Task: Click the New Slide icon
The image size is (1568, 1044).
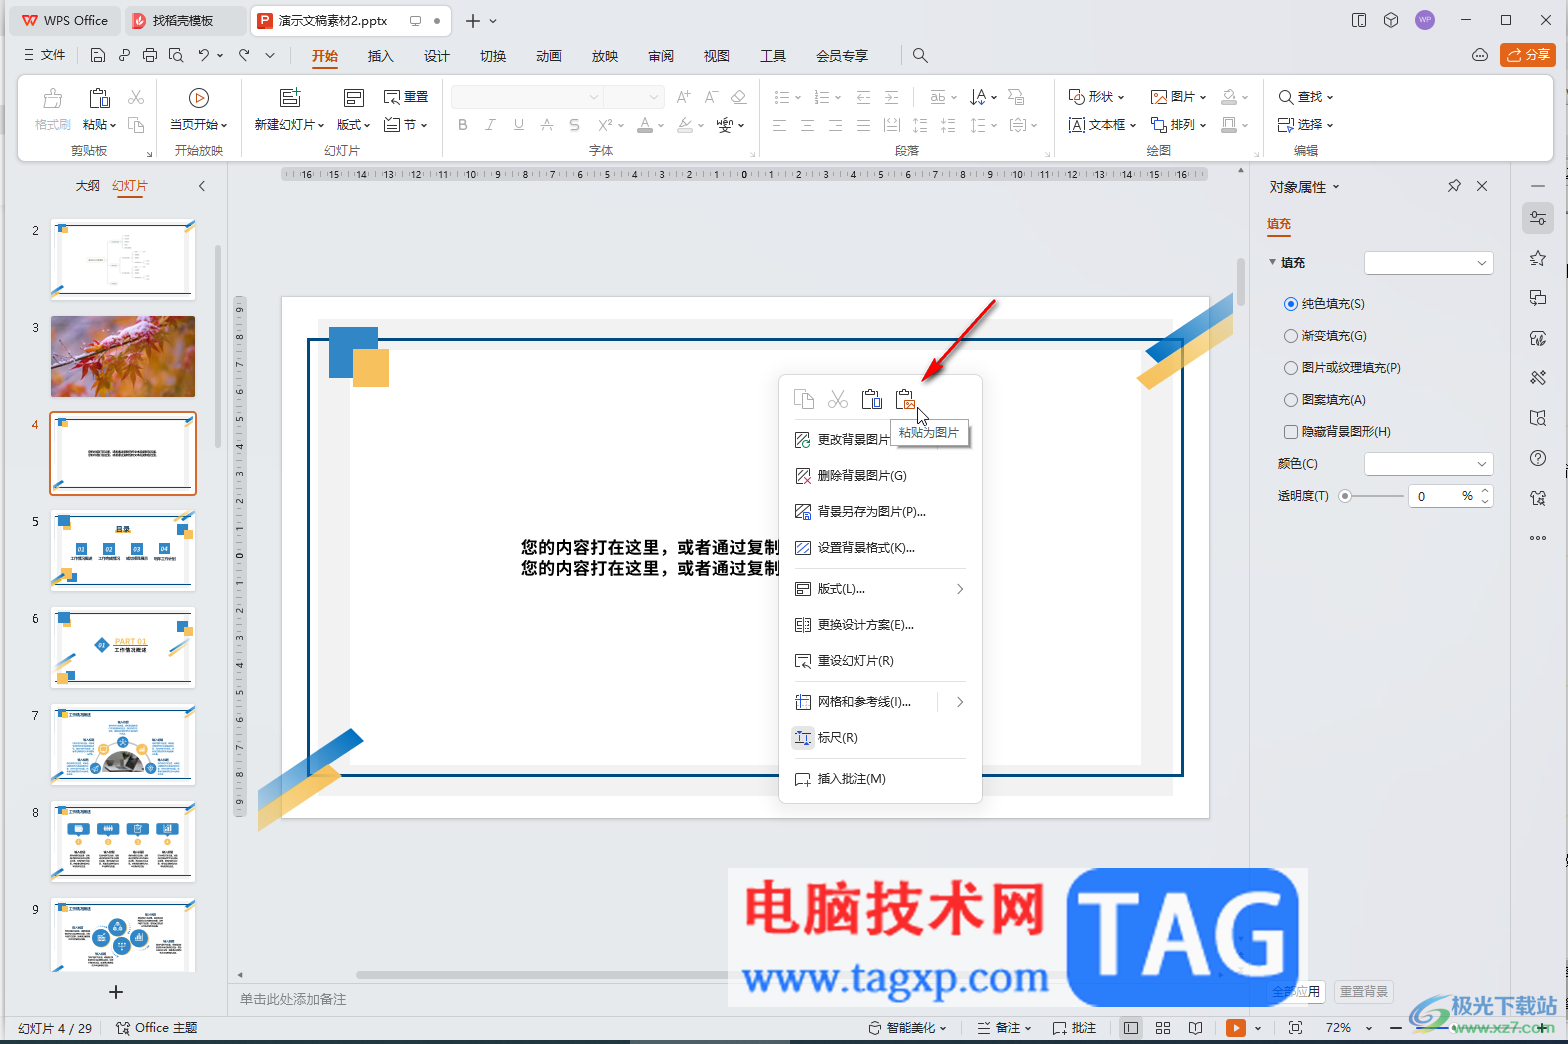Action: 290,98
